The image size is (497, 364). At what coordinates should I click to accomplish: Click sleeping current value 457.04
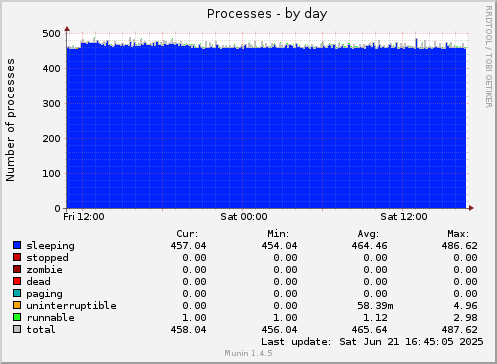pyautogui.click(x=188, y=246)
